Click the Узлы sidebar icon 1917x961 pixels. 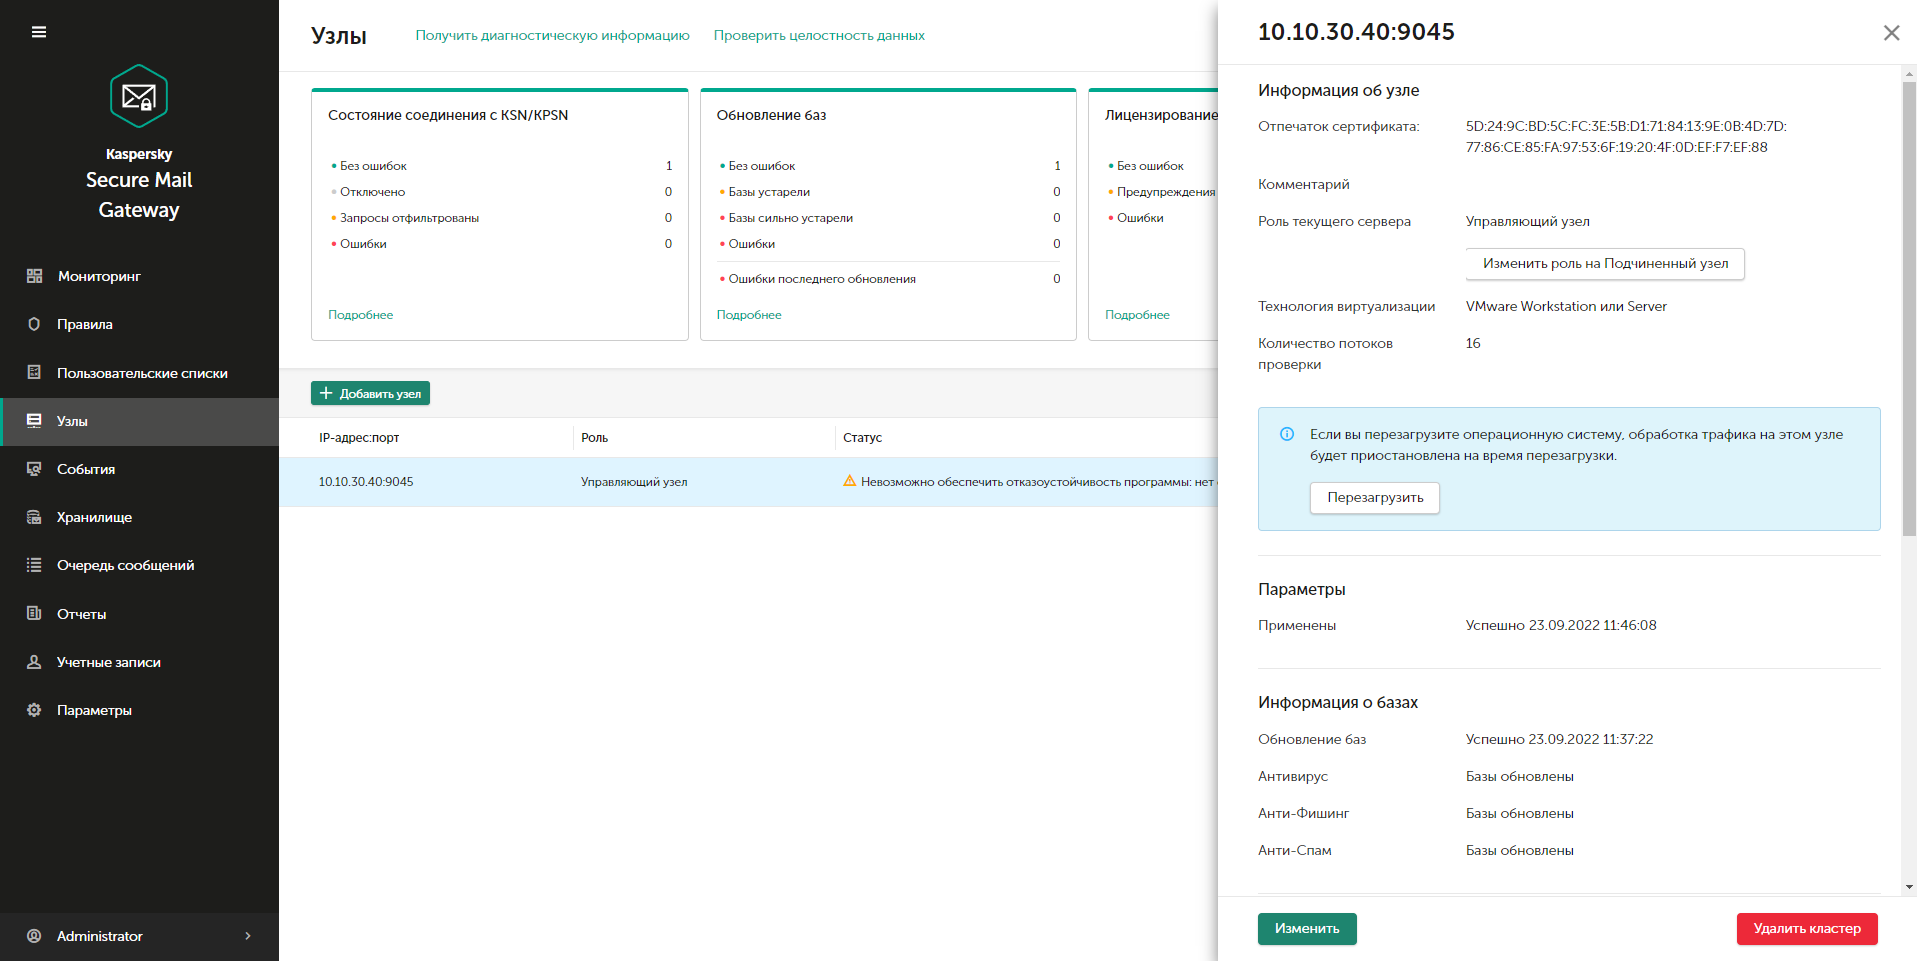click(34, 421)
